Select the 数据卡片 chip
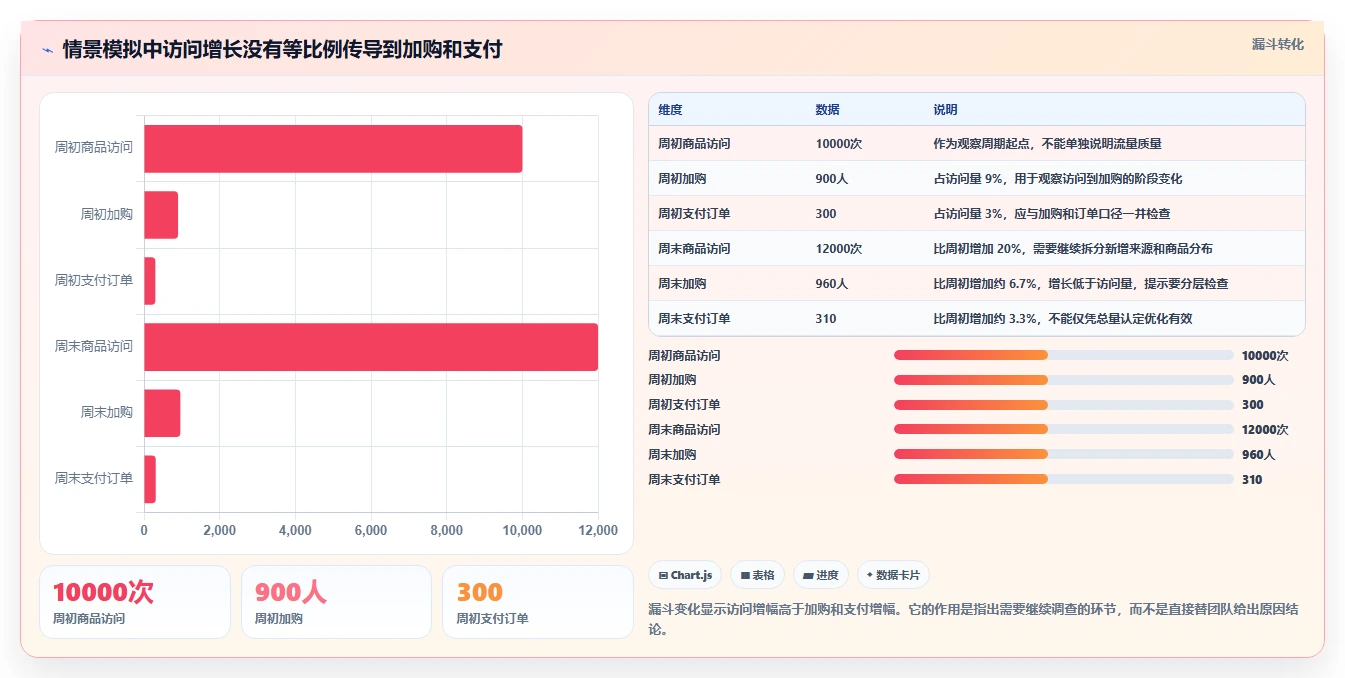The height and width of the screenshot is (678, 1345). coord(893,575)
